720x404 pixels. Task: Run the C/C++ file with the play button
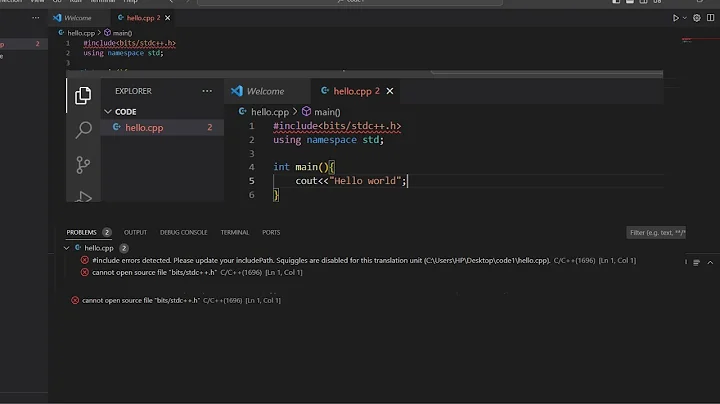[x=675, y=18]
